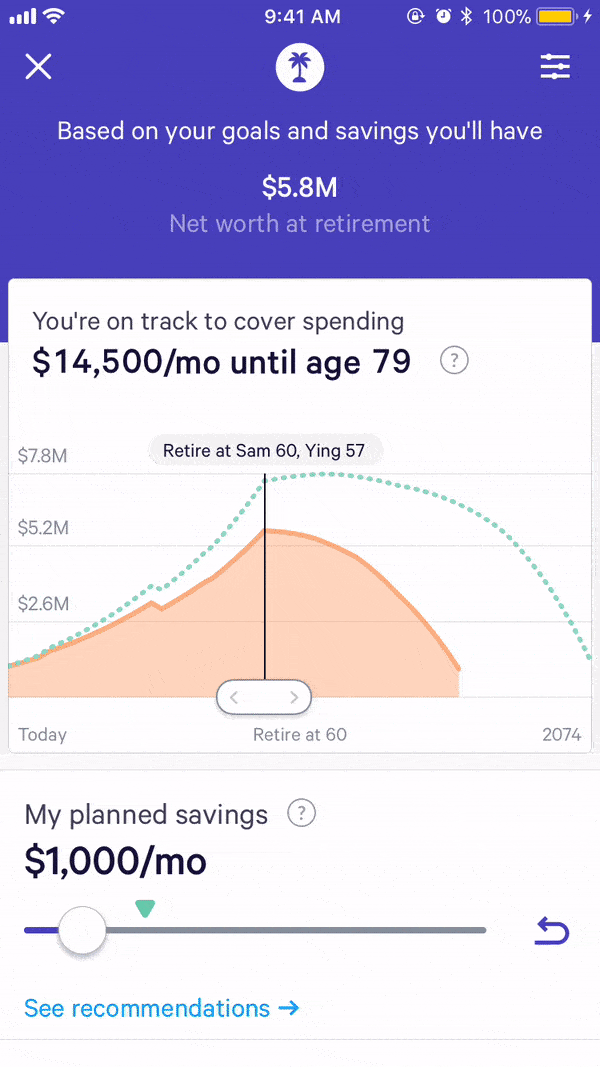600x1067 pixels.
Task: Open the filter settings sliders icon
Action: 555,67
